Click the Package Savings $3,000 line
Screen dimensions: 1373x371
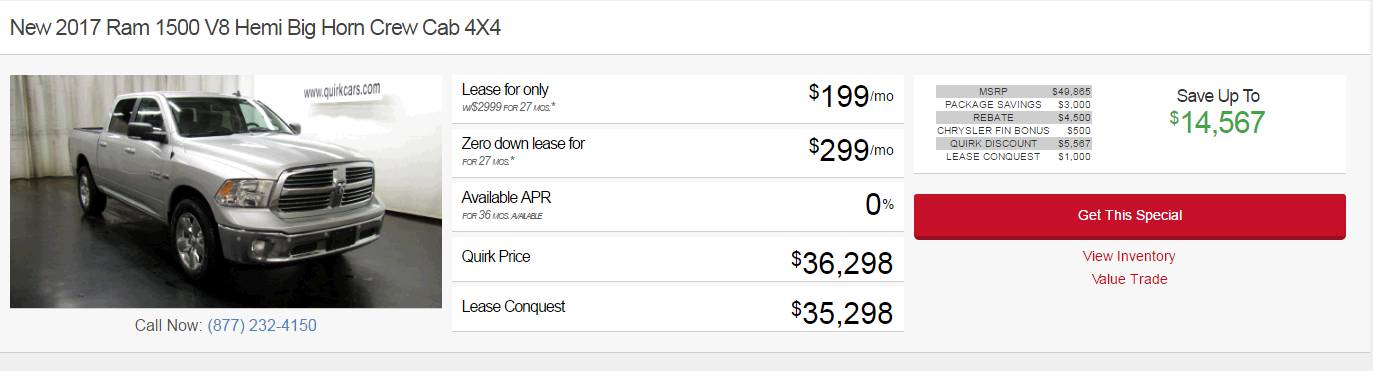coord(1014,104)
